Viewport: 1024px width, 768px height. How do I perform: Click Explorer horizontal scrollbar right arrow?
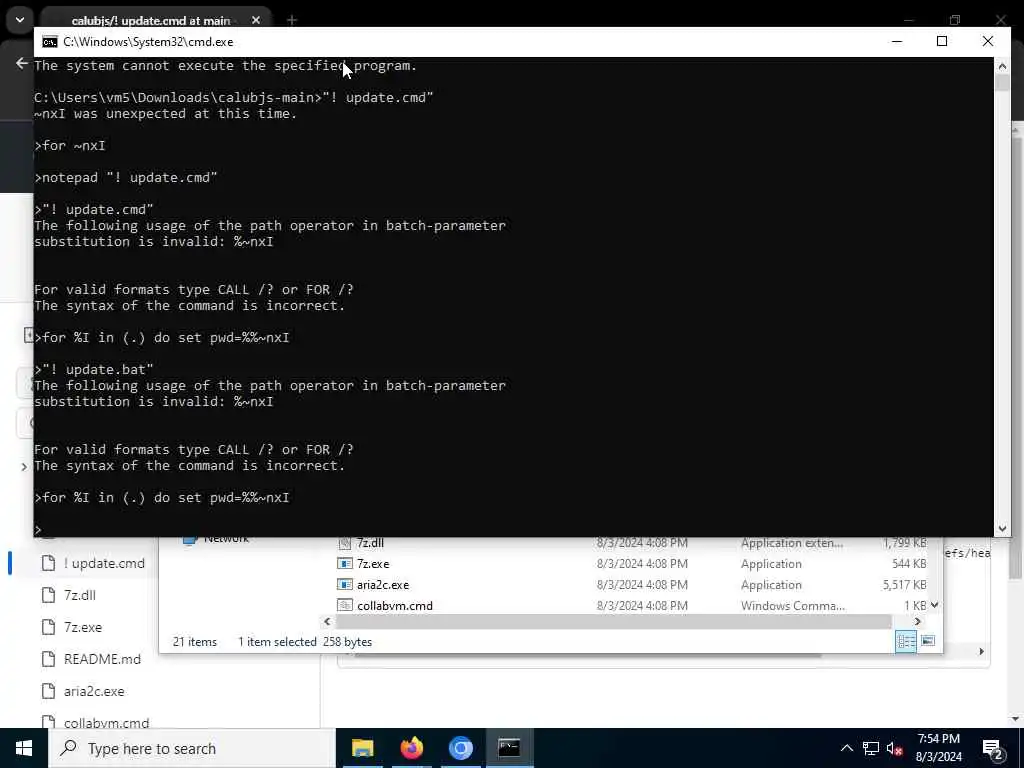click(917, 622)
